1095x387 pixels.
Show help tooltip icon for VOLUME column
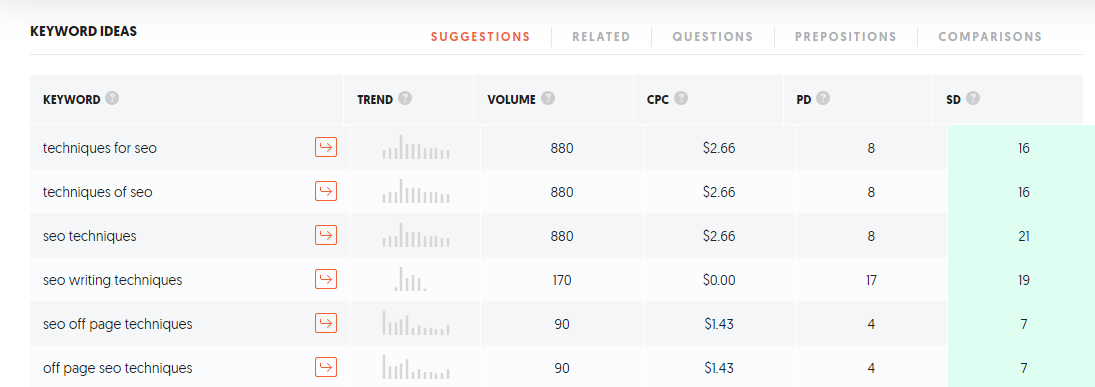point(548,98)
